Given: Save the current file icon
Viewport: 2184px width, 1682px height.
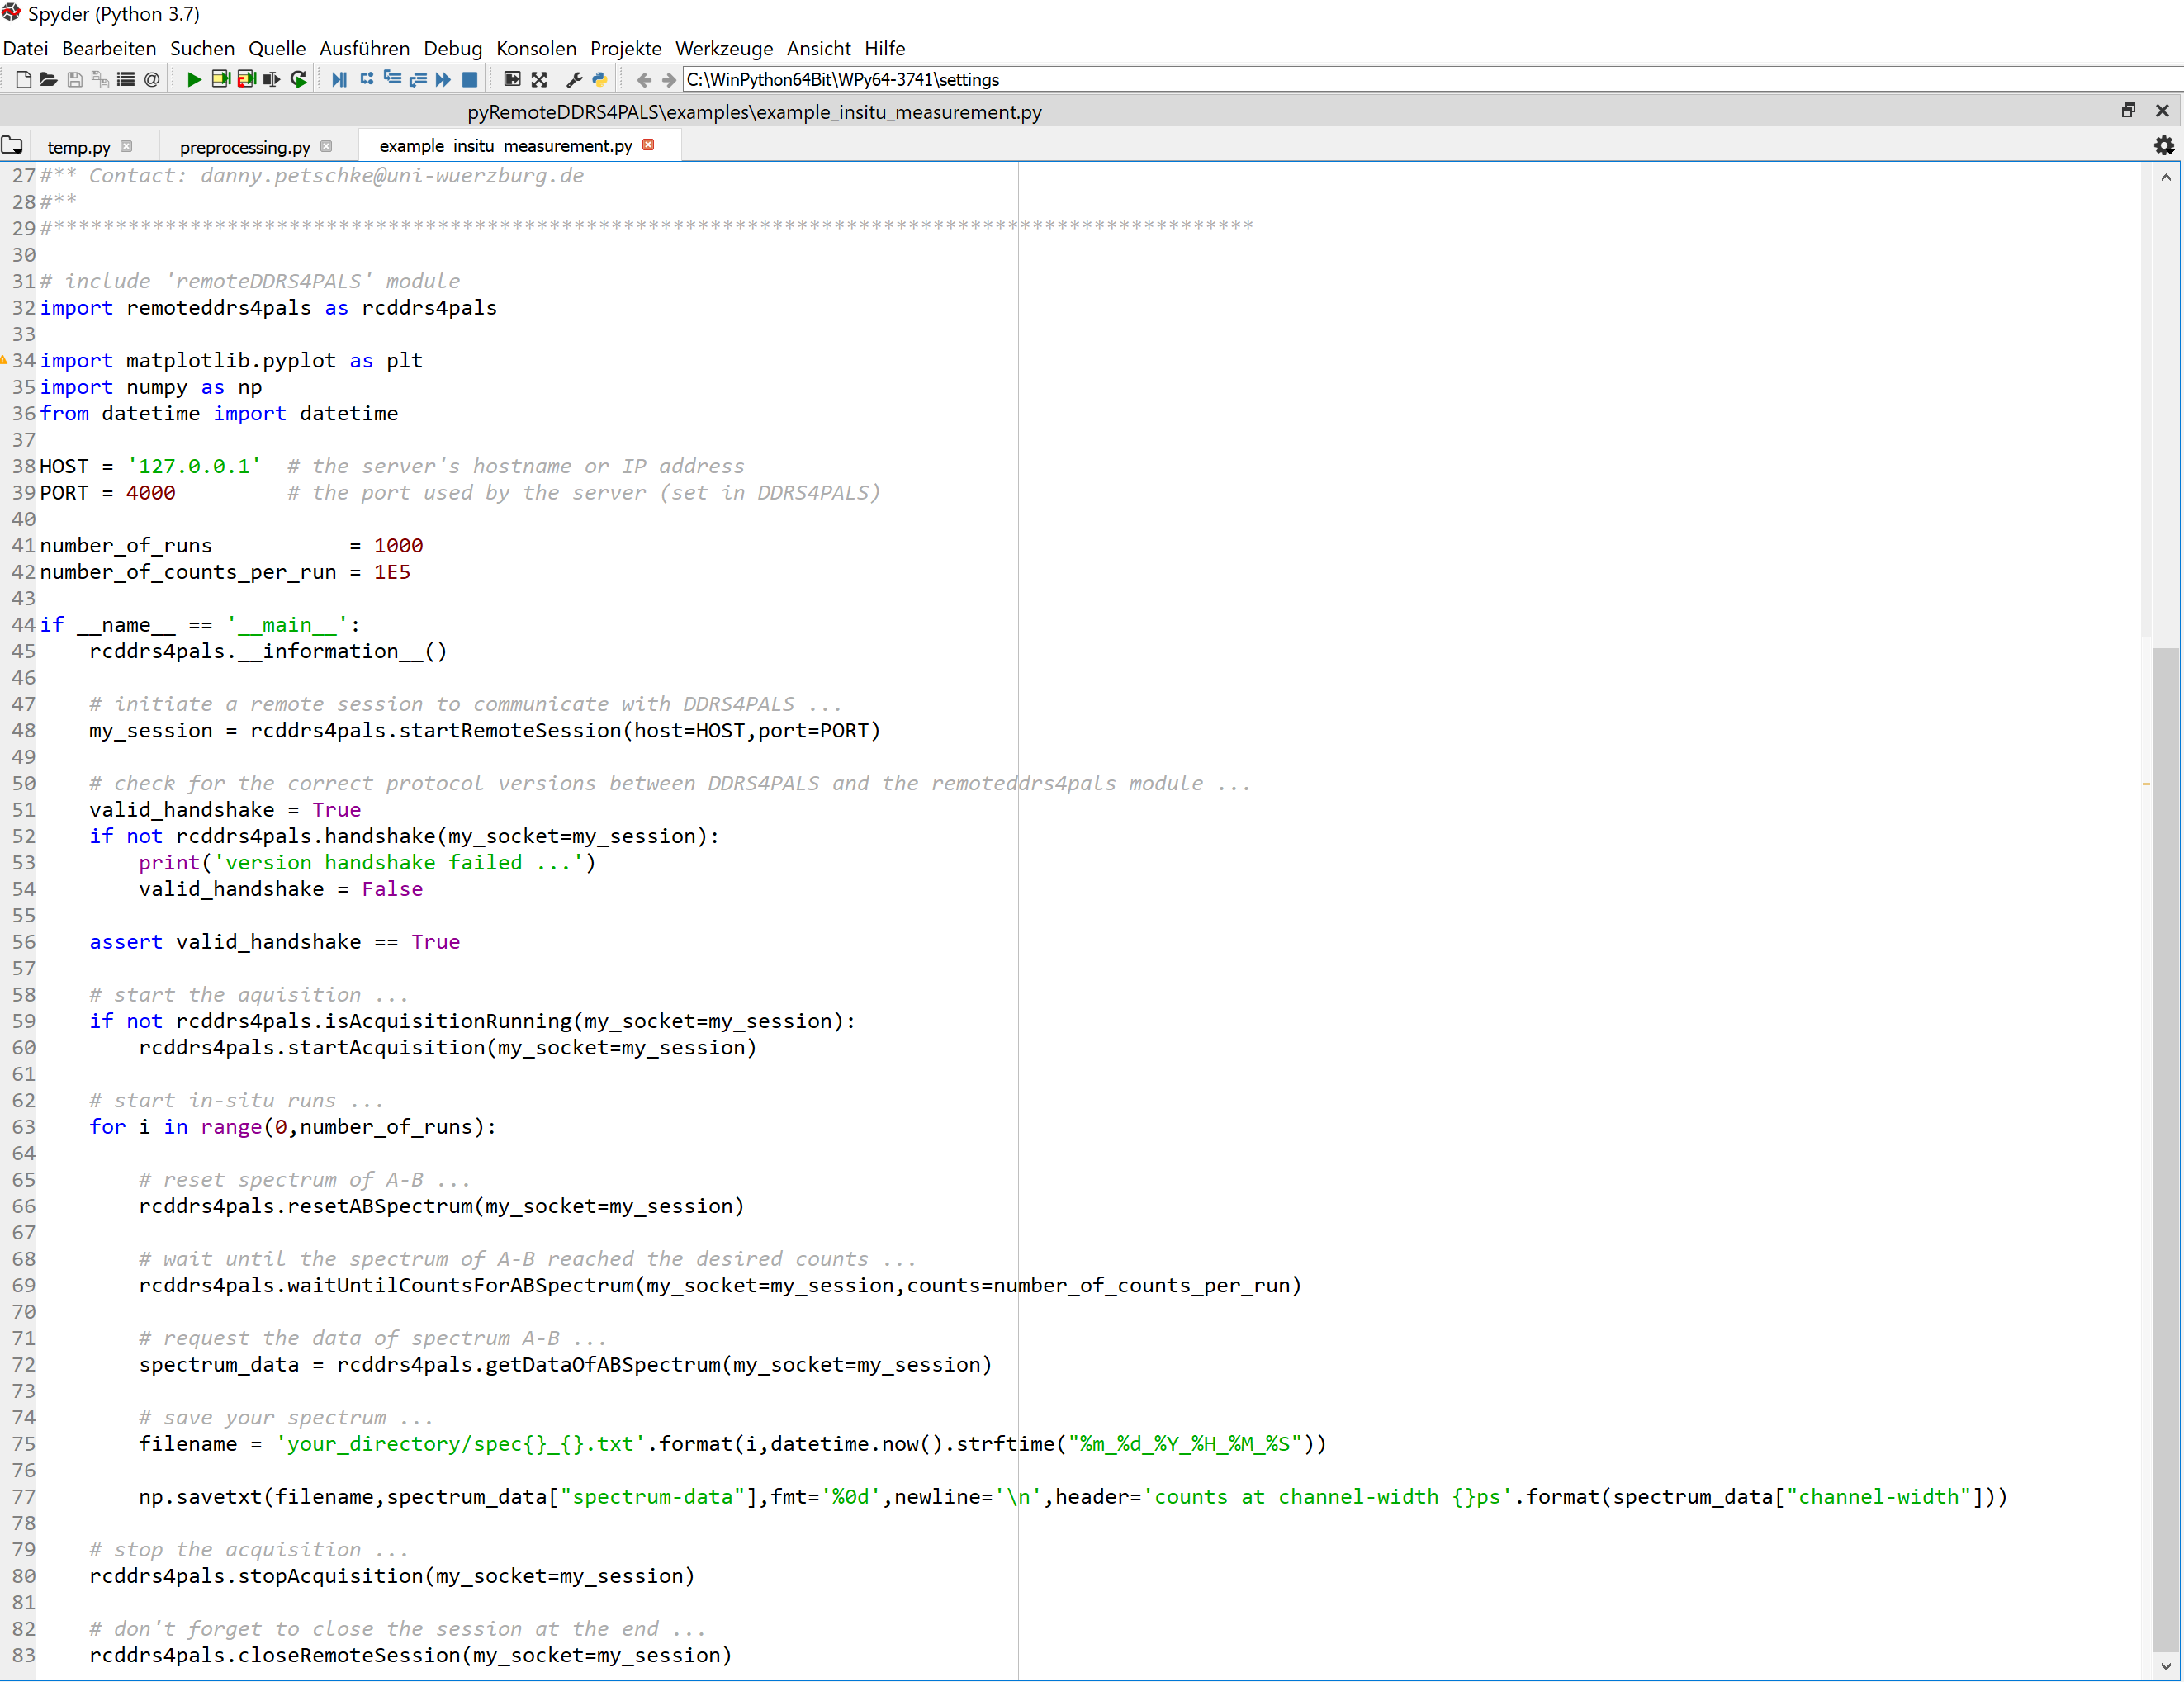Looking at the screenshot, I should 75,80.
